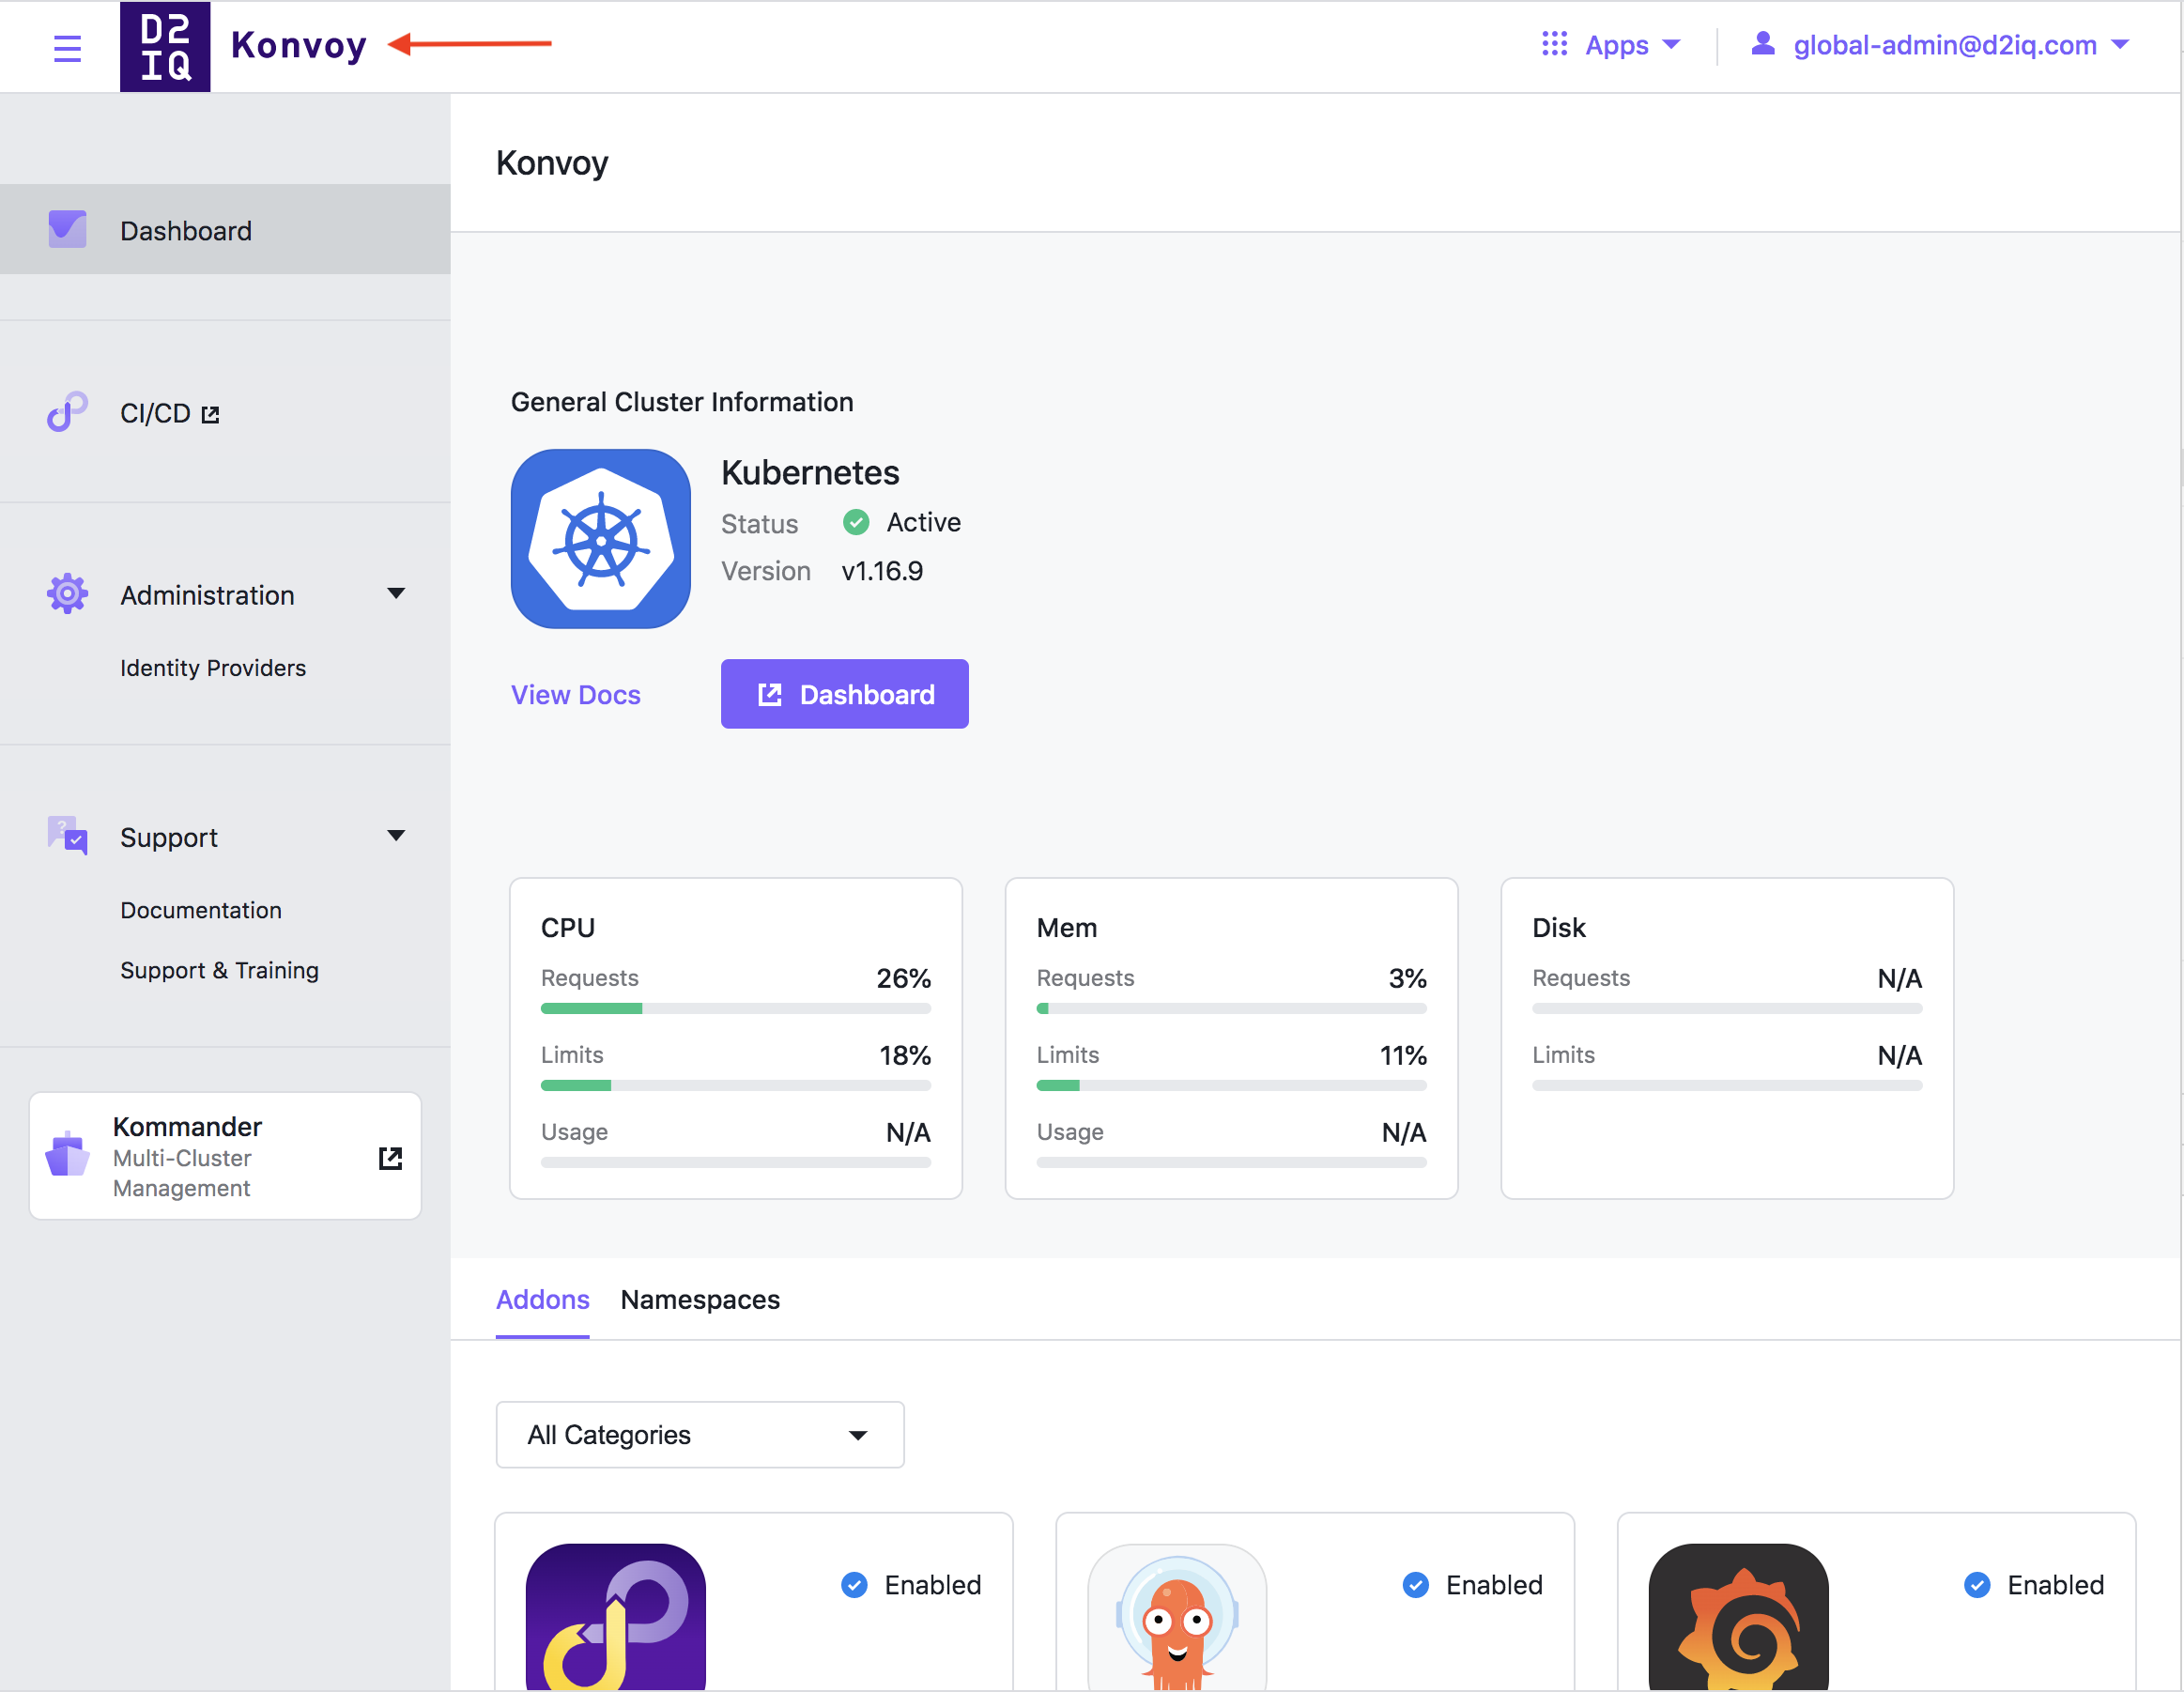
Task: Click the Argo octopus addon icon
Action: tap(1177, 1617)
